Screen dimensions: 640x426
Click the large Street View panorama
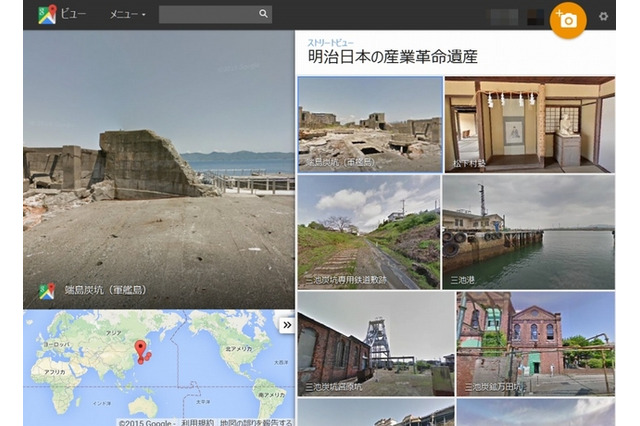tap(159, 169)
